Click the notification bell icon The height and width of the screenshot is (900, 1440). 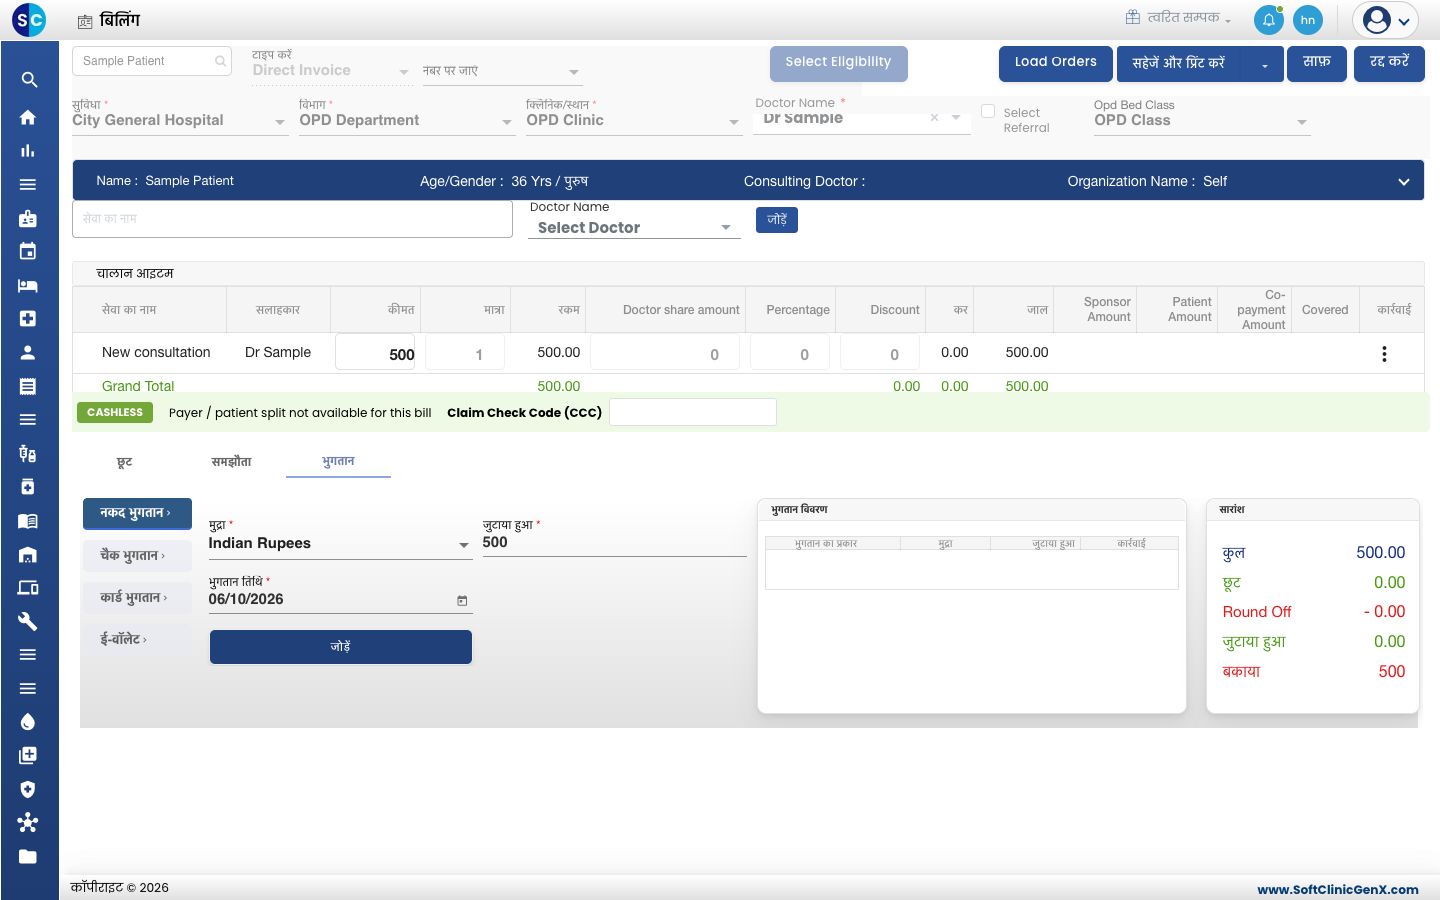click(x=1269, y=20)
